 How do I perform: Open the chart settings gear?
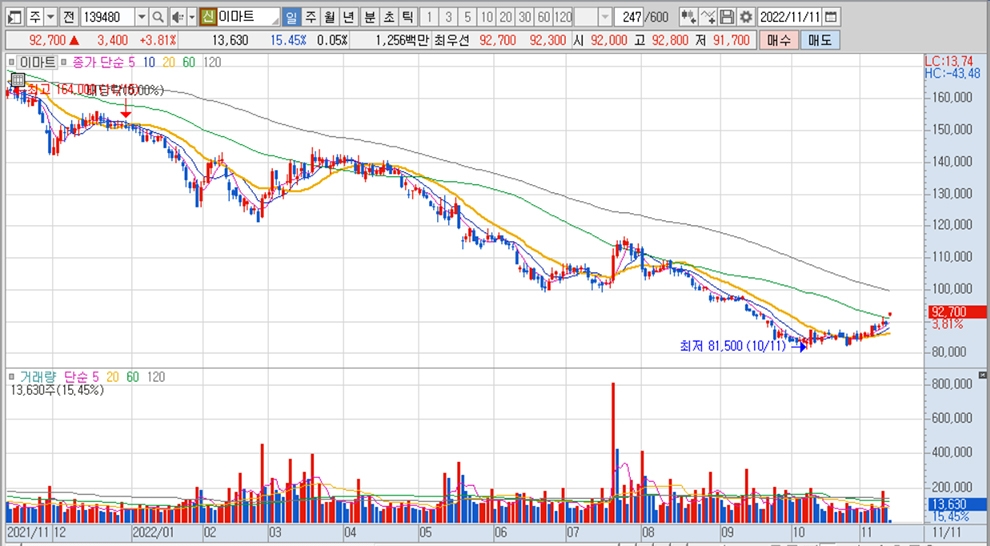tap(745, 17)
